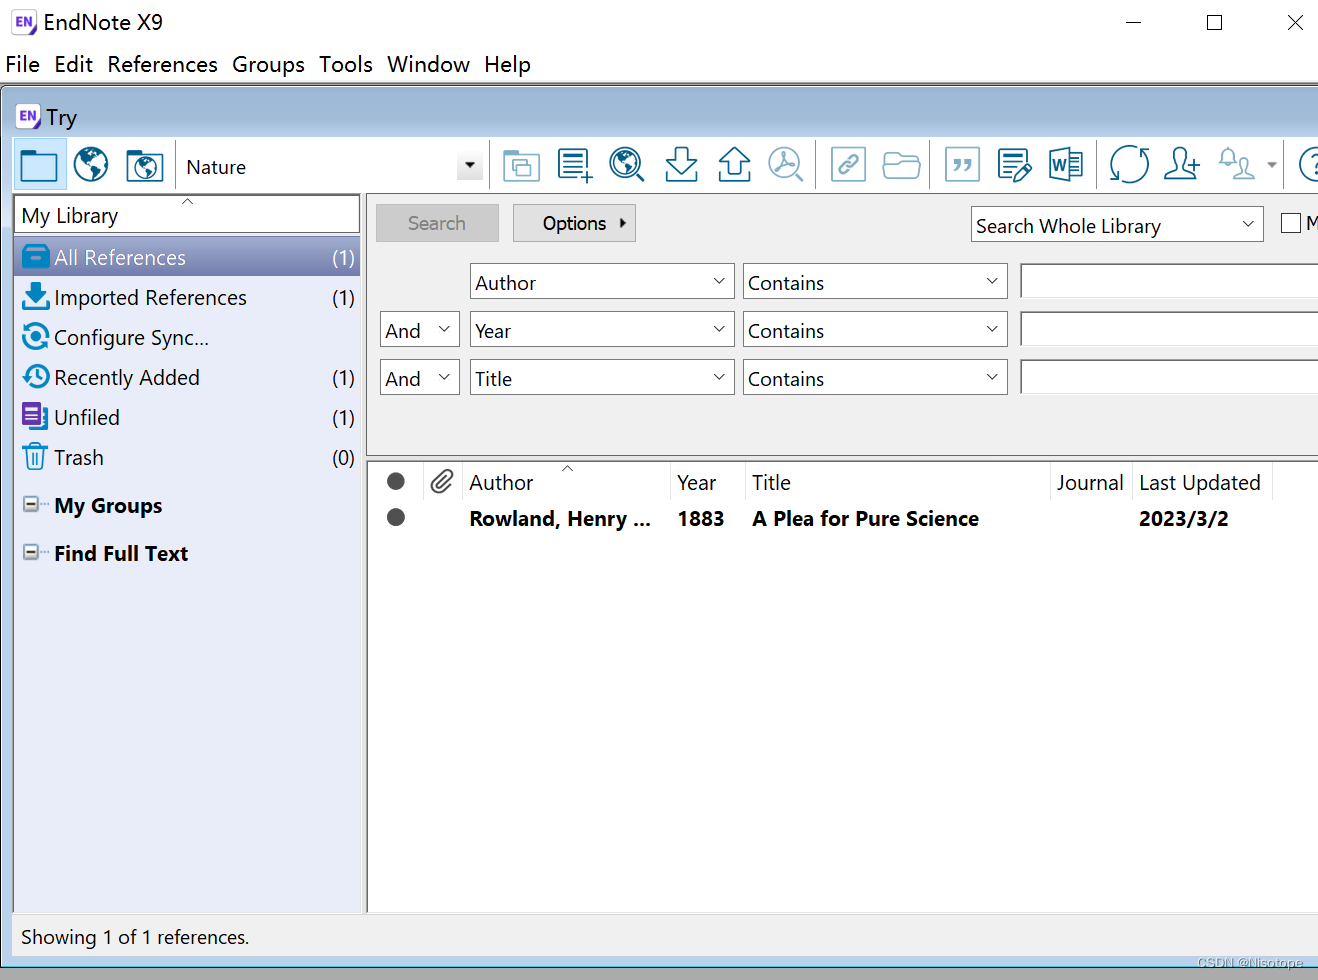Click the Export upload arrow icon
This screenshot has height=980, width=1318.
734,164
